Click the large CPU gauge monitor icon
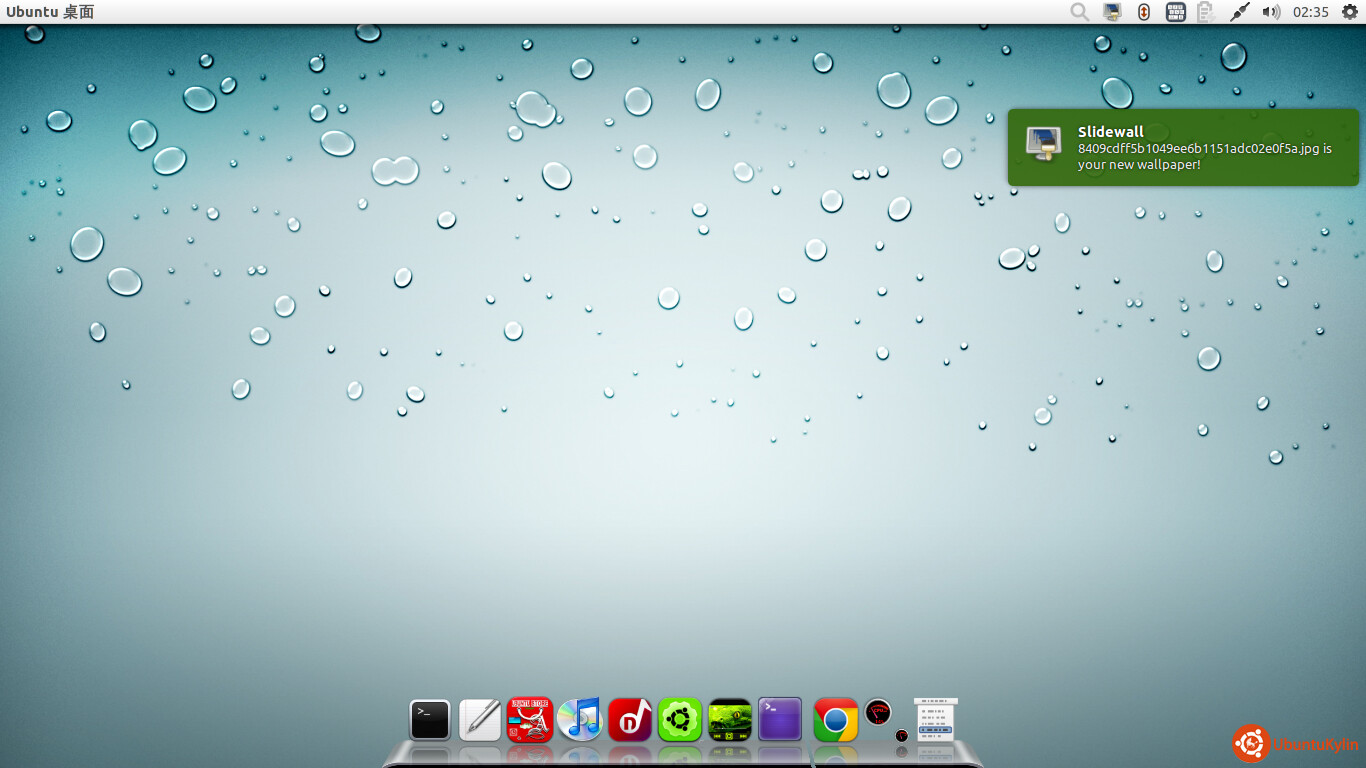This screenshot has width=1366, height=768. point(878,712)
